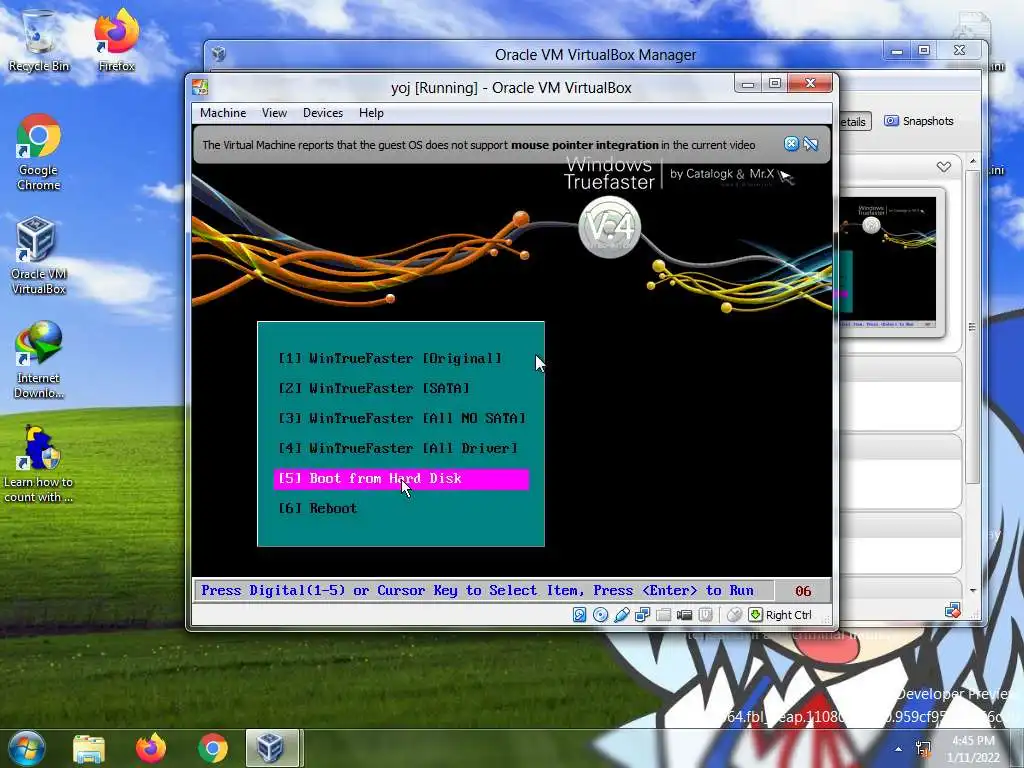The width and height of the screenshot is (1024, 768).
Task: Open the shared folders status icon
Action: pos(664,615)
